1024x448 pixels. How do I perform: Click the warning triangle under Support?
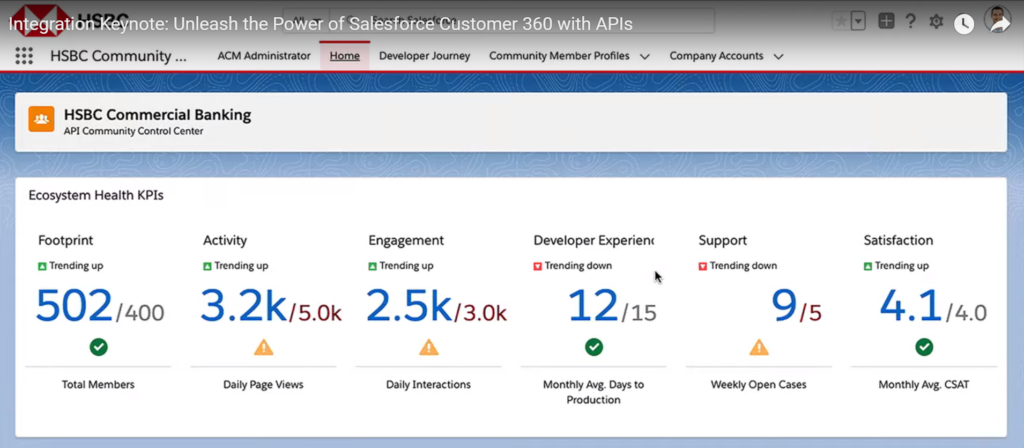pos(759,347)
